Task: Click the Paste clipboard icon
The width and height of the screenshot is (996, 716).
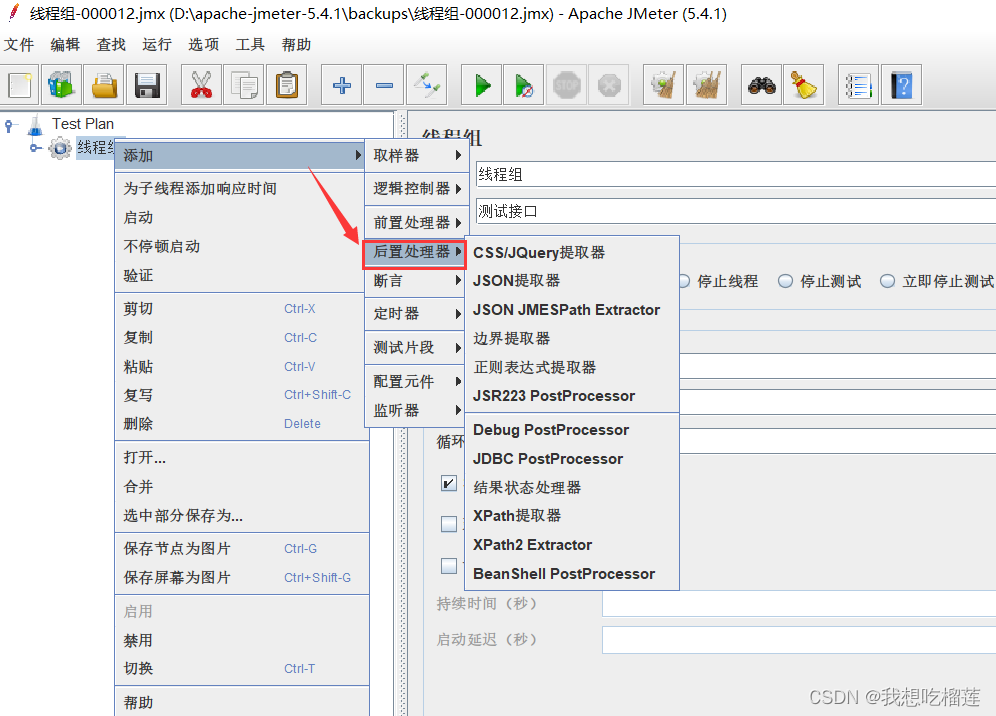Action: (286, 84)
